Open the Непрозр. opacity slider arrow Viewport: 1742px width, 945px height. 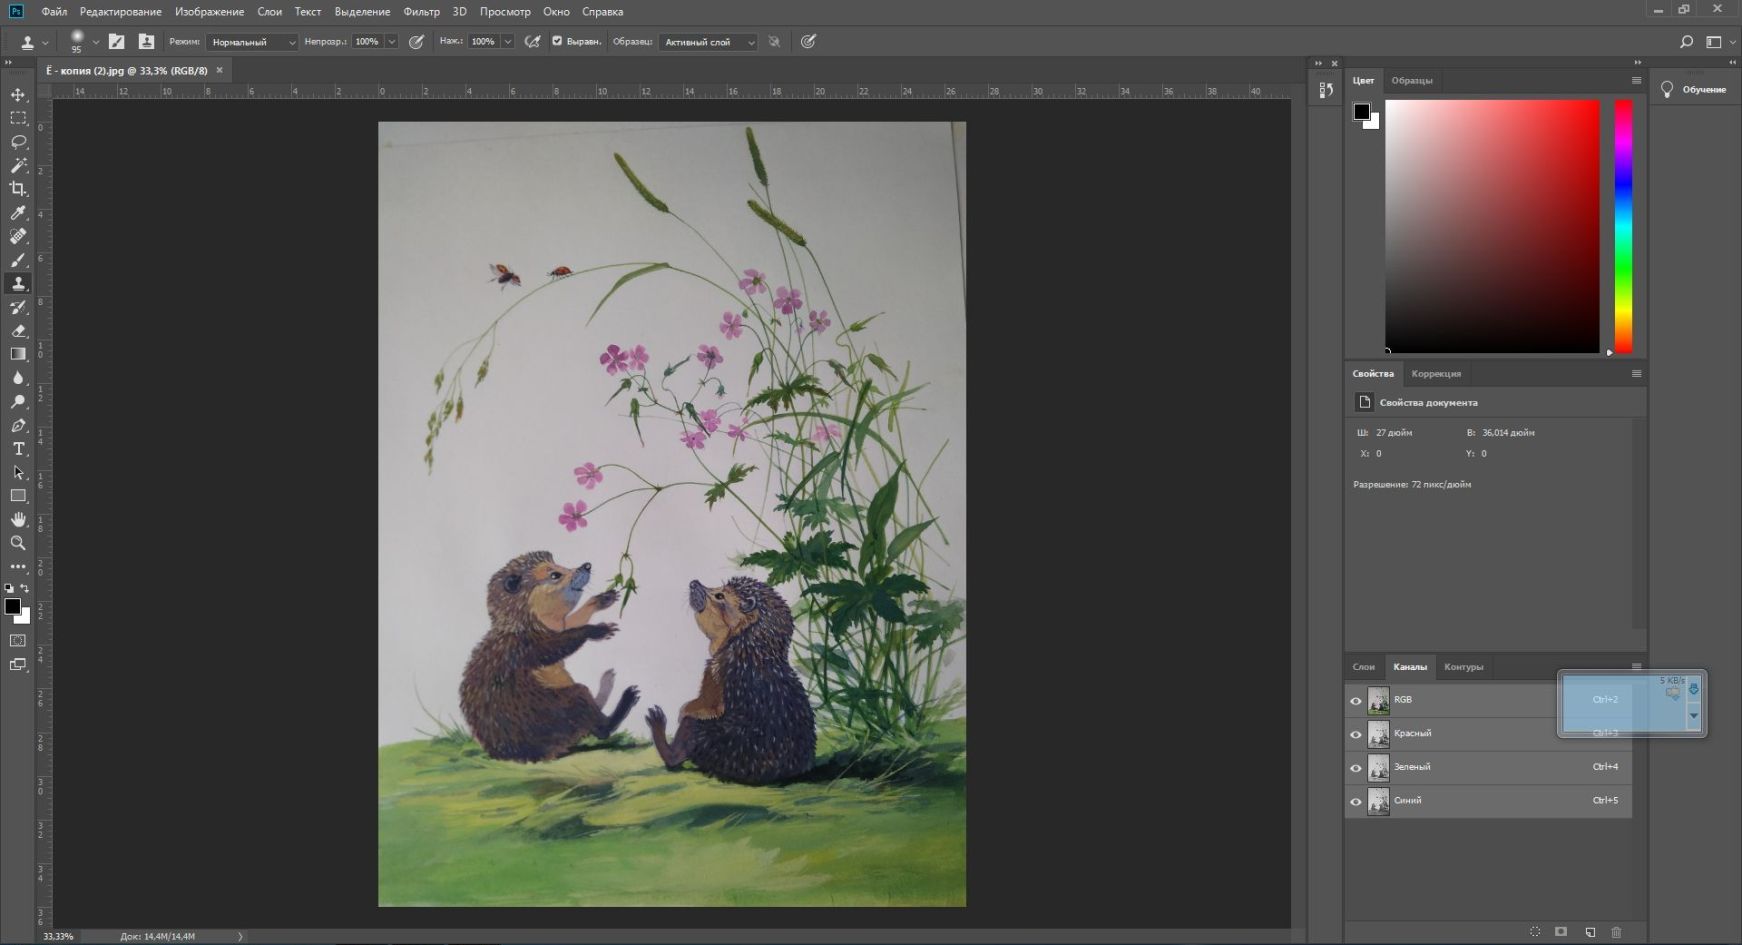click(x=392, y=42)
